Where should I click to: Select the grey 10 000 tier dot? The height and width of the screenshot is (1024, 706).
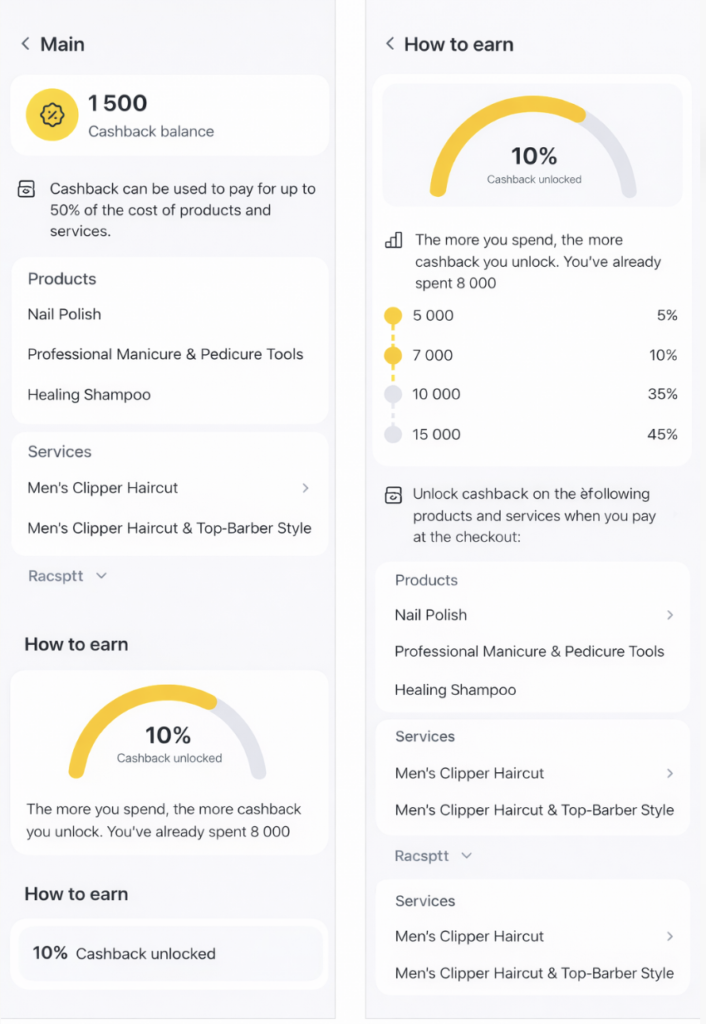pos(393,394)
